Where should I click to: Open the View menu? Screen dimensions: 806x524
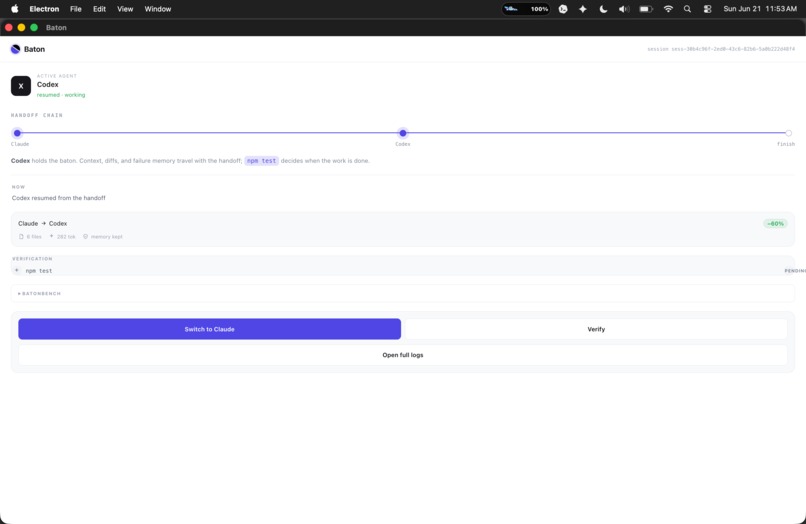point(125,9)
